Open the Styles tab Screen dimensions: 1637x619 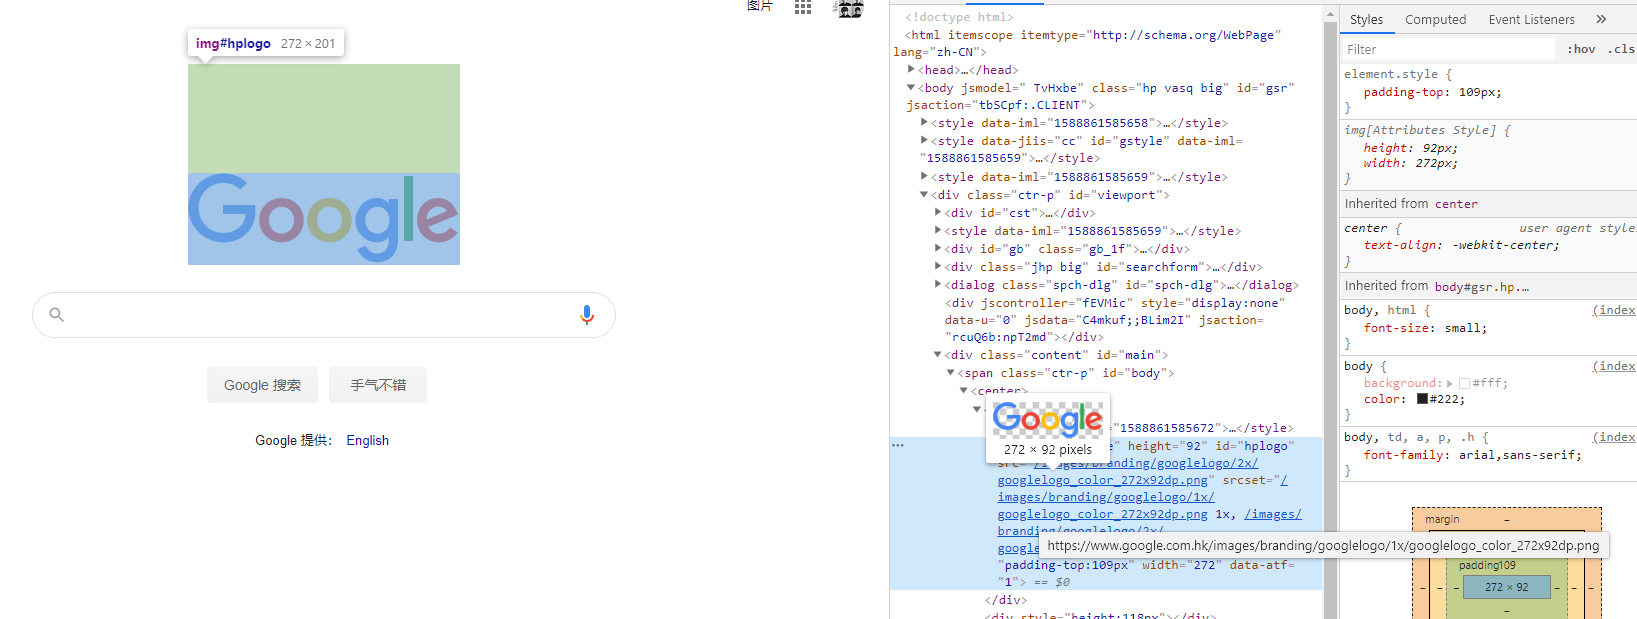point(1366,19)
